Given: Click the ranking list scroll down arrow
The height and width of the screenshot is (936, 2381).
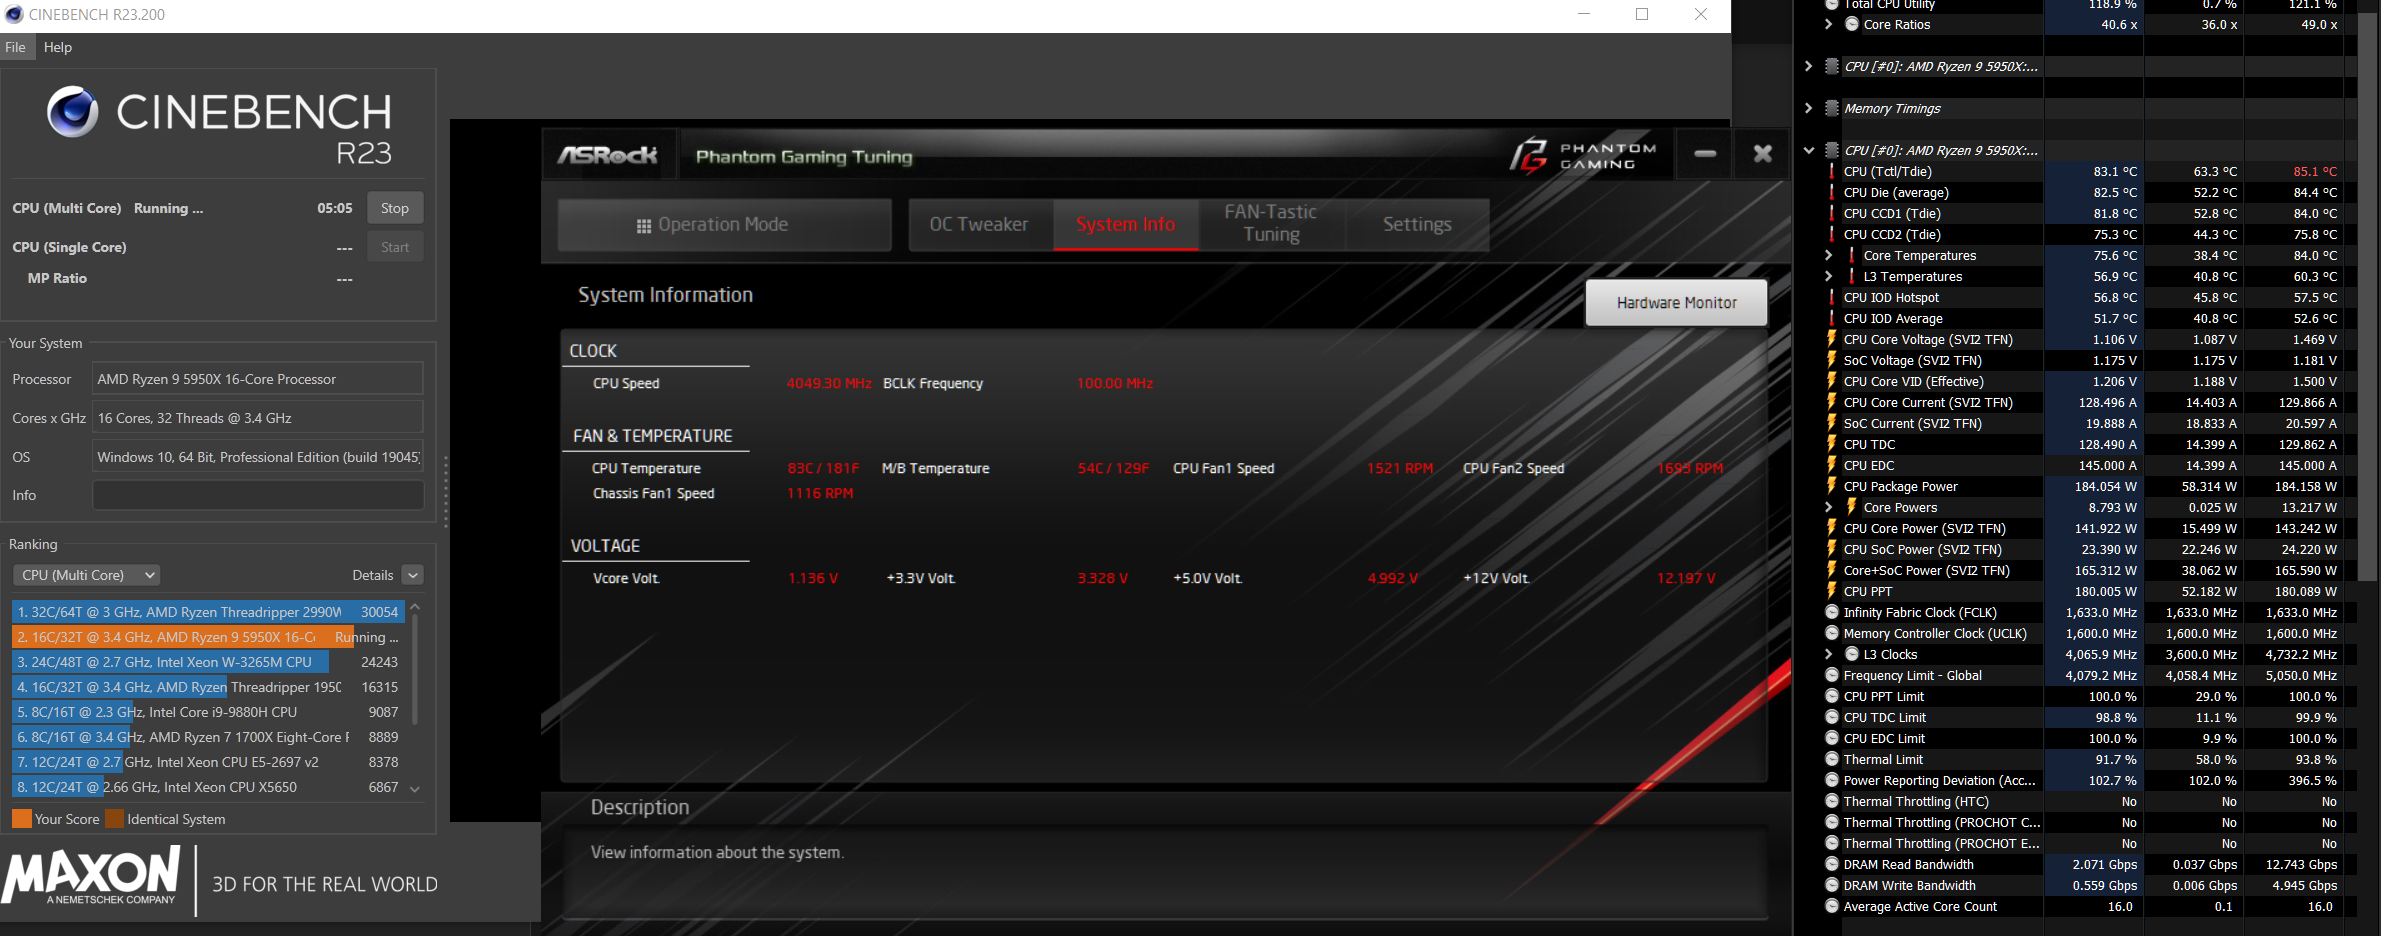Looking at the screenshot, I should (x=415, y=789).
